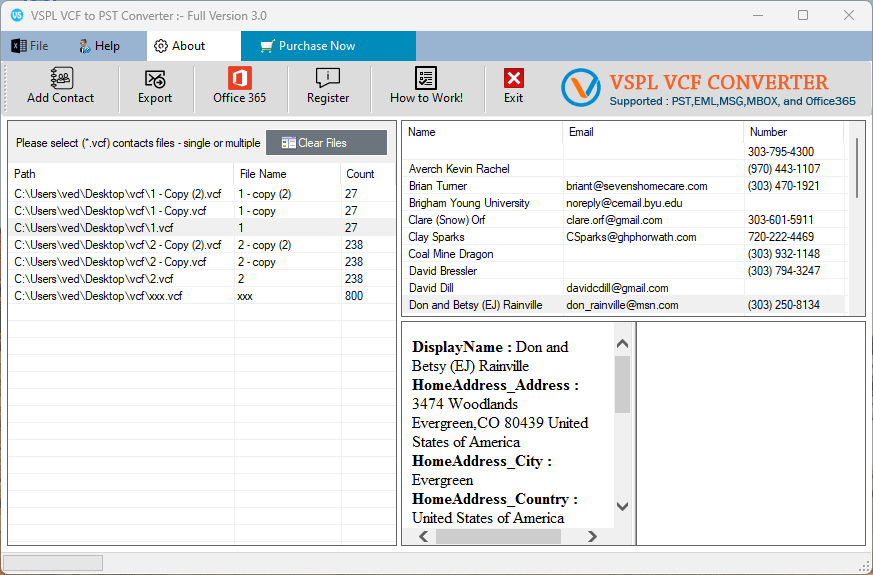Click the HomeAddress_City field label
Viewport: 873px width, 575px height.
(x=482, y=461)
